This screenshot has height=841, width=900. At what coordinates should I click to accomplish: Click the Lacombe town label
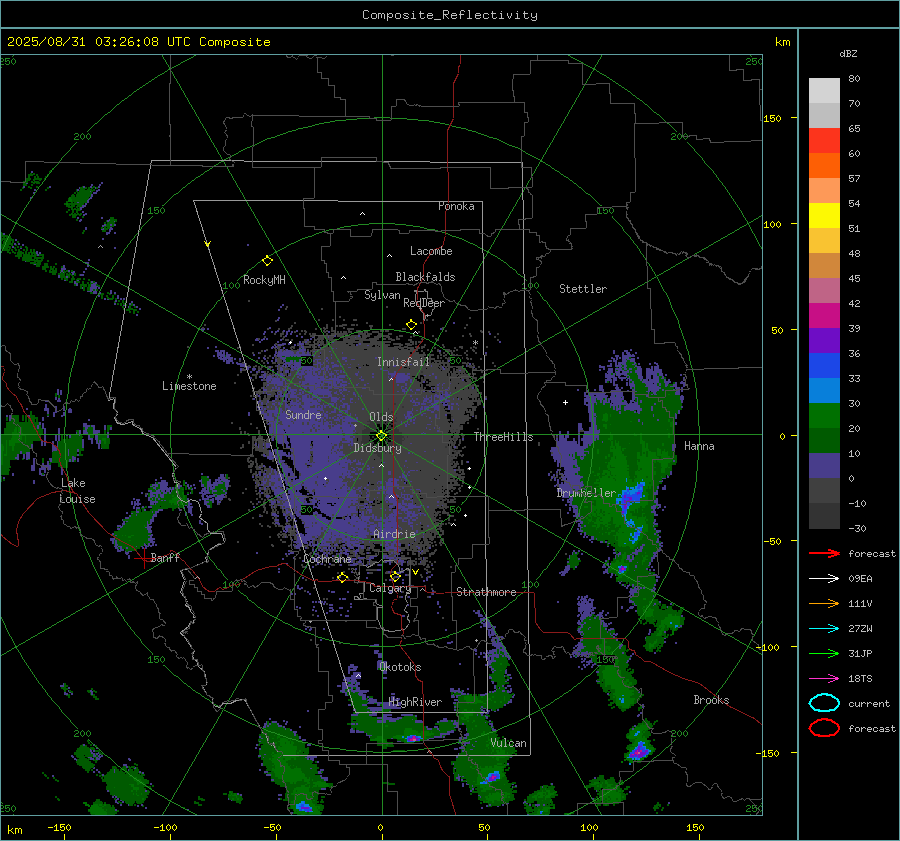click(431, 251)
